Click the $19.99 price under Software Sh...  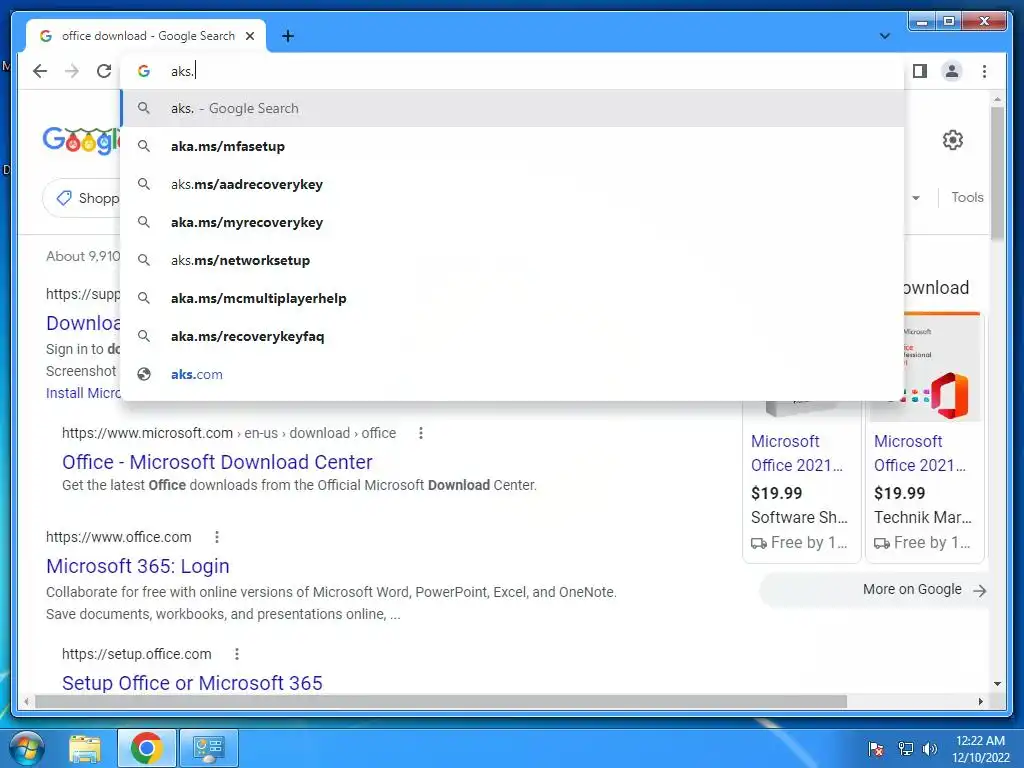[x=776, y=493]
